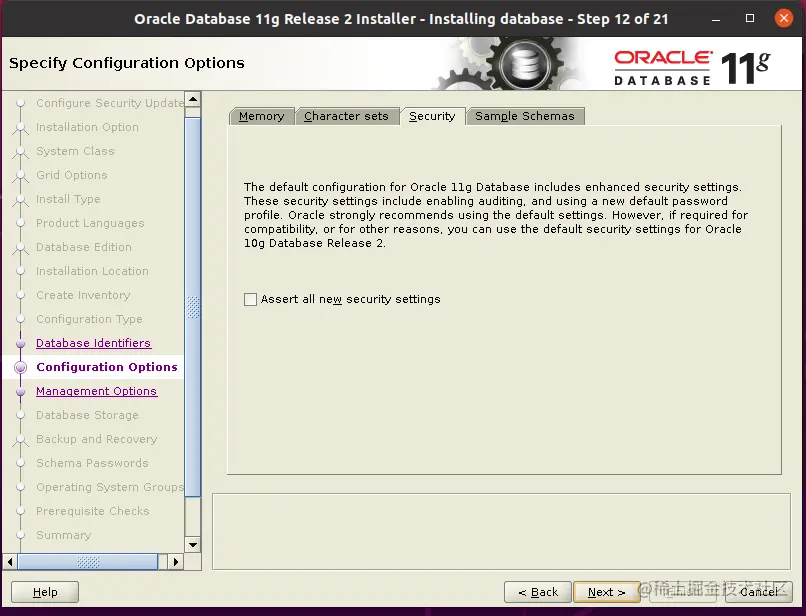Image resolution: width=806 pixels, height=616 pixels.
Task: Open the Management Options step link
Action: [97, 391]
